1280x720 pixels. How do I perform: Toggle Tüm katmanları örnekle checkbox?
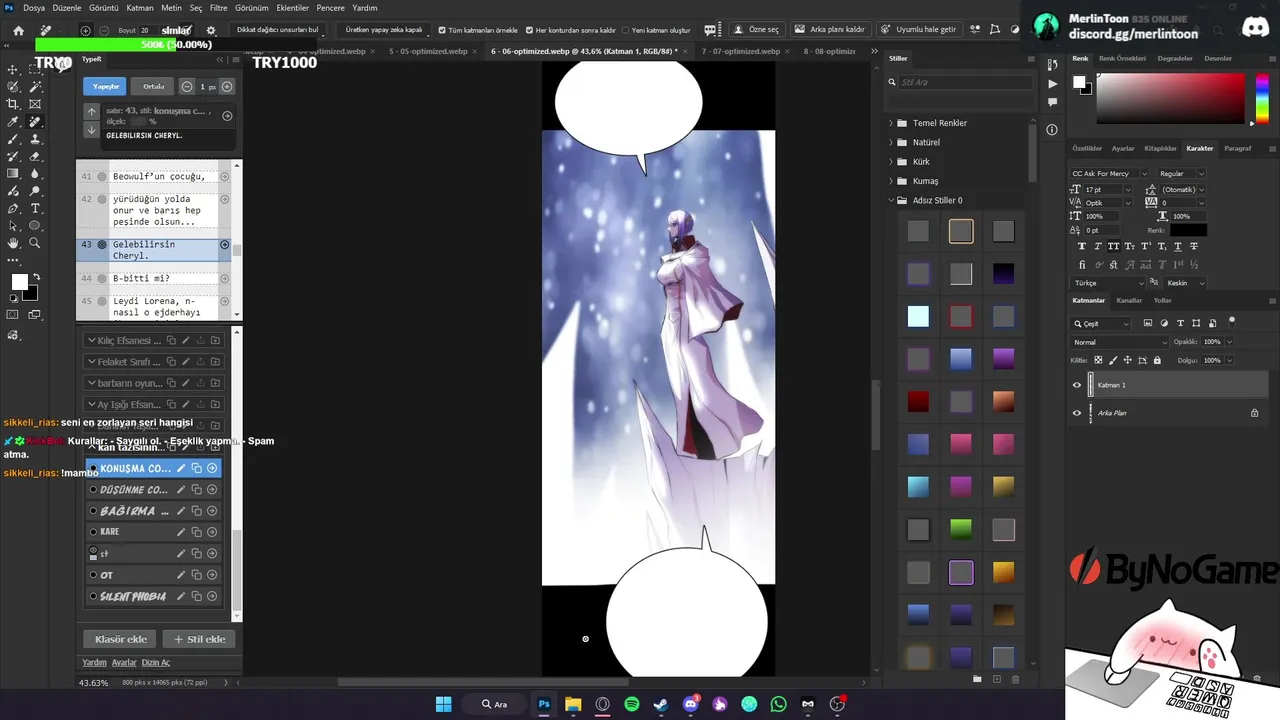(x=443, y=30)
